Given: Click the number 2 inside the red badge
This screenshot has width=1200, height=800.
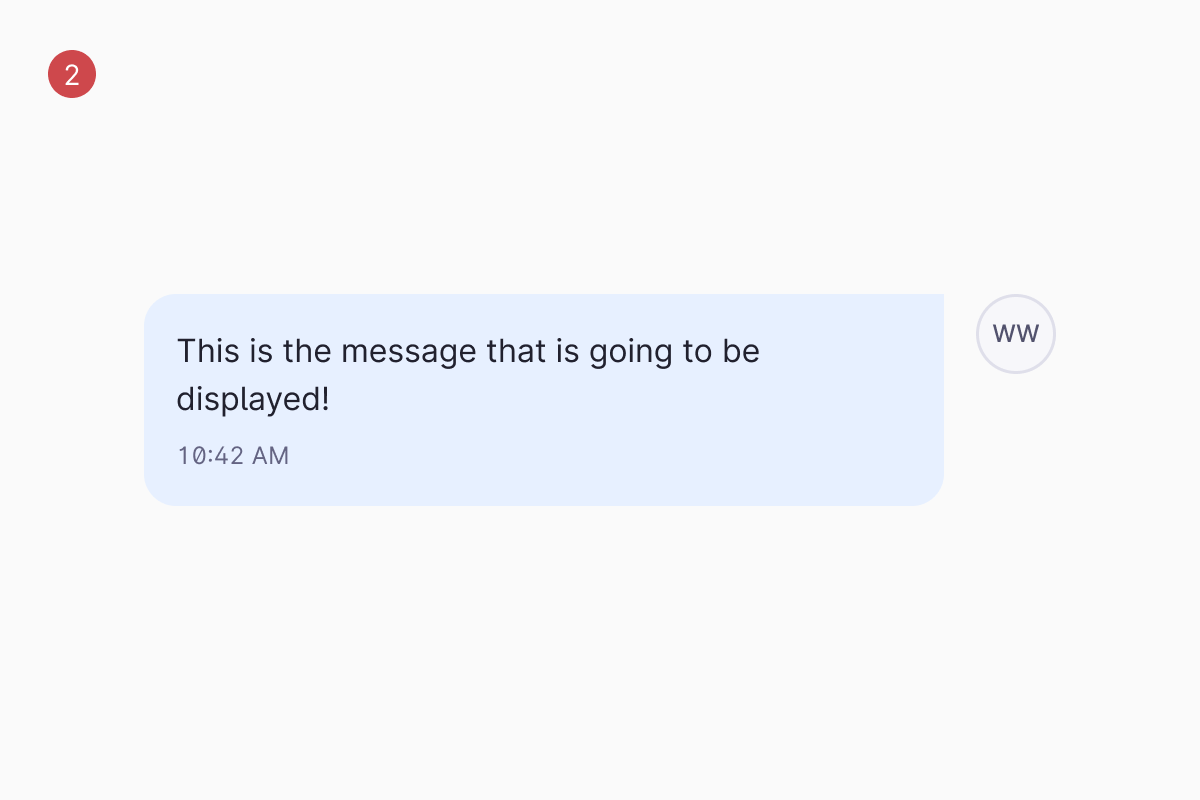Looking at the screenshot, I should tap(72, 74).
